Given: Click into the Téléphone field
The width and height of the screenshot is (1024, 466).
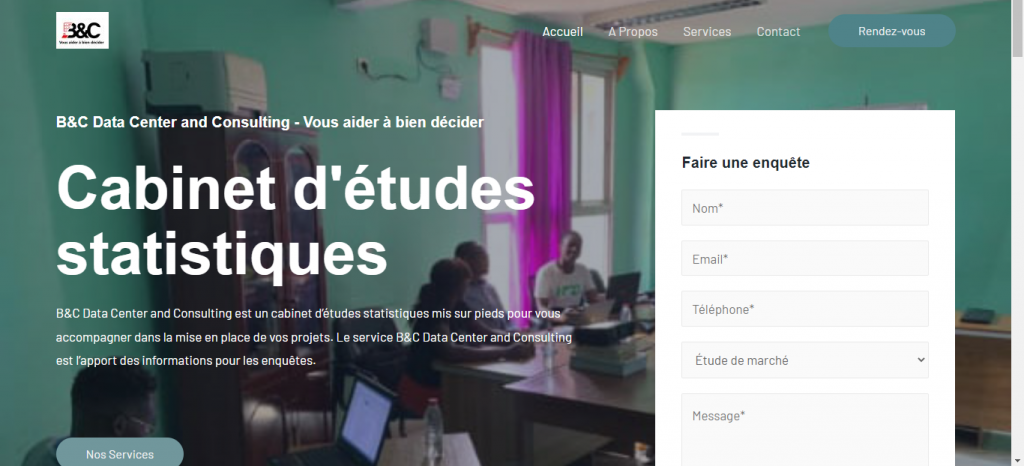Looking at the screenshot, I should pyautogui.click(x=805, y=309).
